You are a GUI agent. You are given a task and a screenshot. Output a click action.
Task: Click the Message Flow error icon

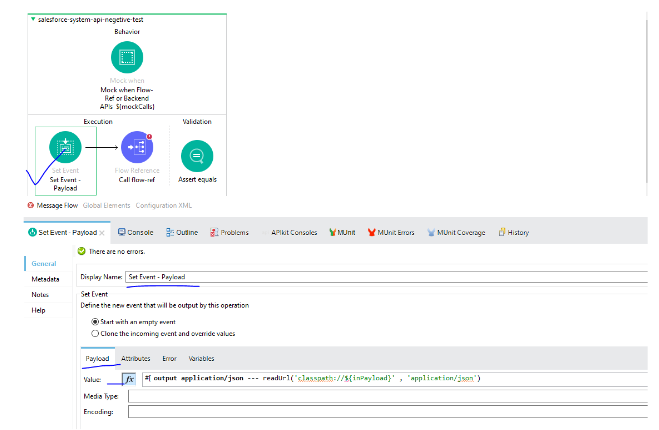click(31, 205)
